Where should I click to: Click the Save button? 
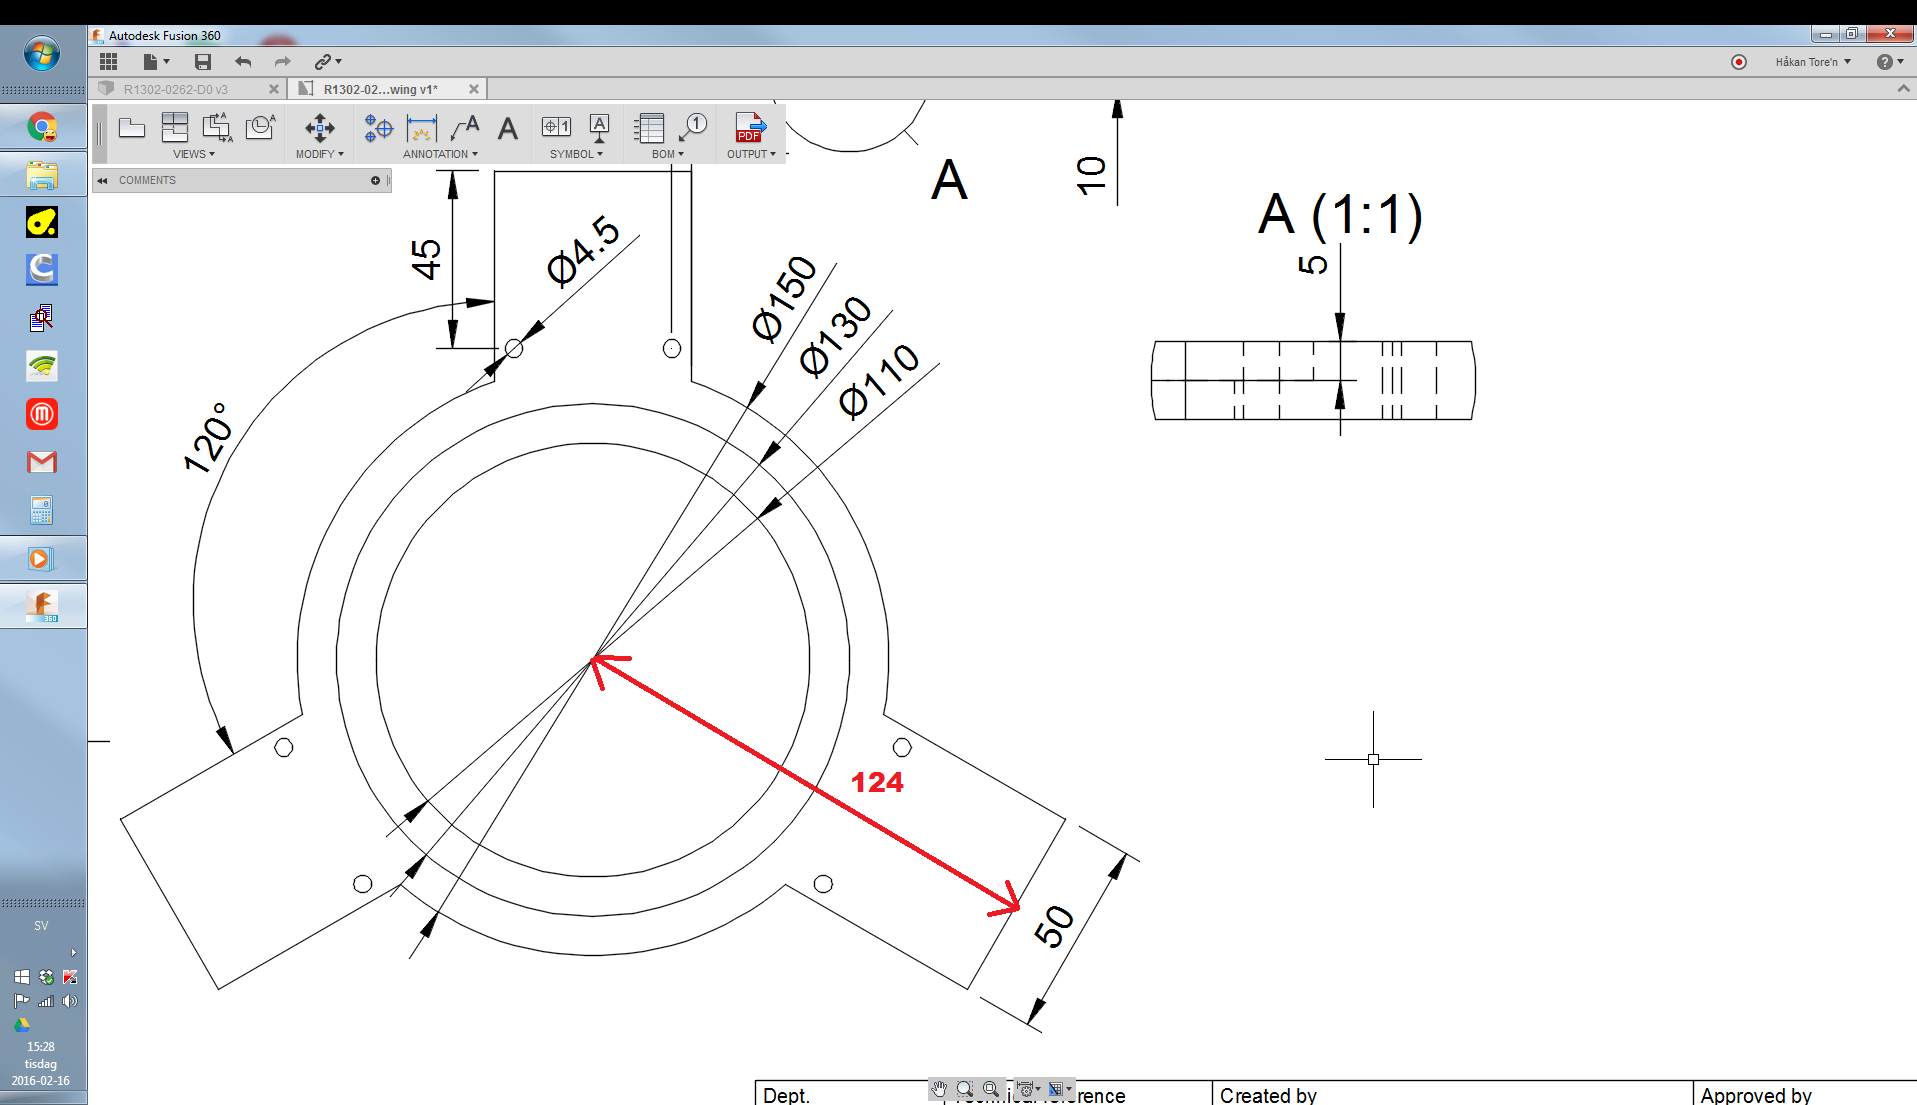(203, 62)
